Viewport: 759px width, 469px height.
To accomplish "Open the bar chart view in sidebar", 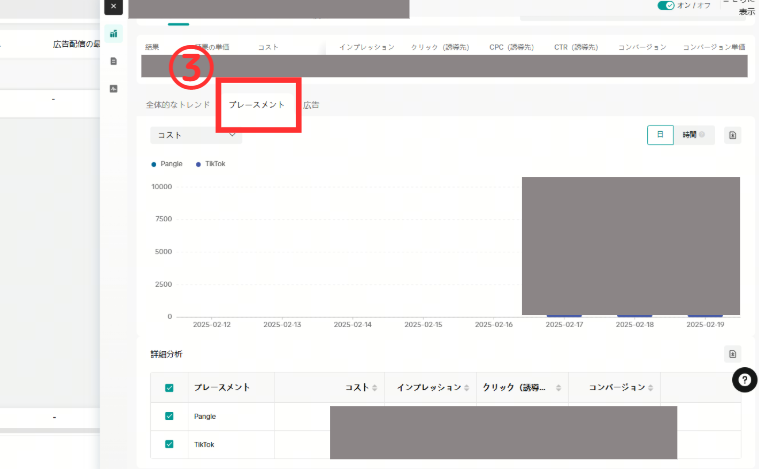I will point(114,34).
